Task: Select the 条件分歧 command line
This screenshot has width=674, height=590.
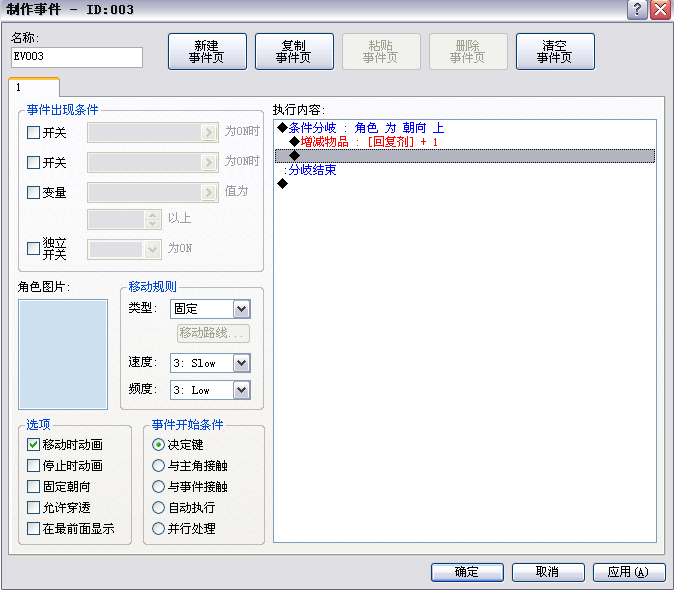Action: point(465,128)
